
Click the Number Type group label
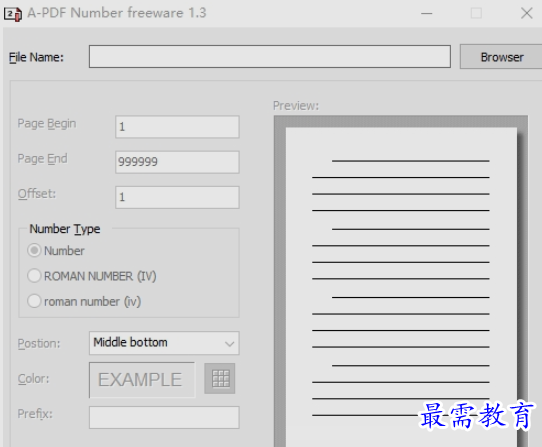coord(65,229)
